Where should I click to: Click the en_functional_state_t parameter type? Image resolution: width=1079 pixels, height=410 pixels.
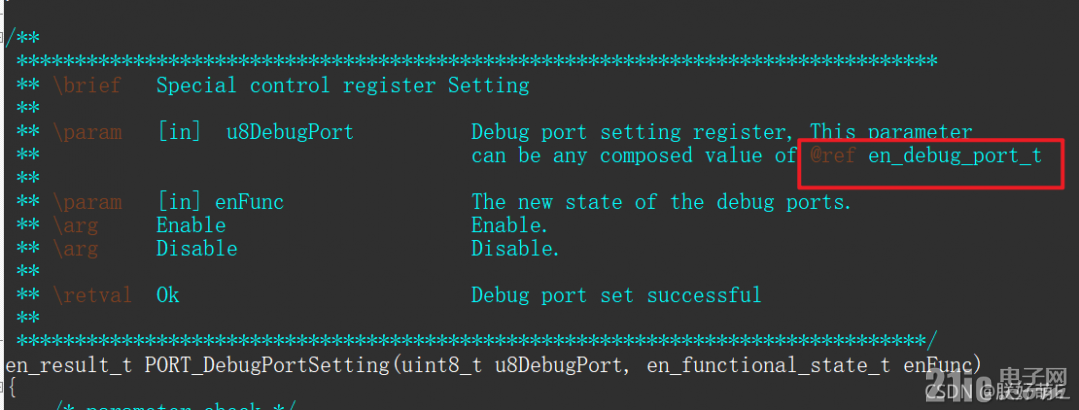click(768, 365)
